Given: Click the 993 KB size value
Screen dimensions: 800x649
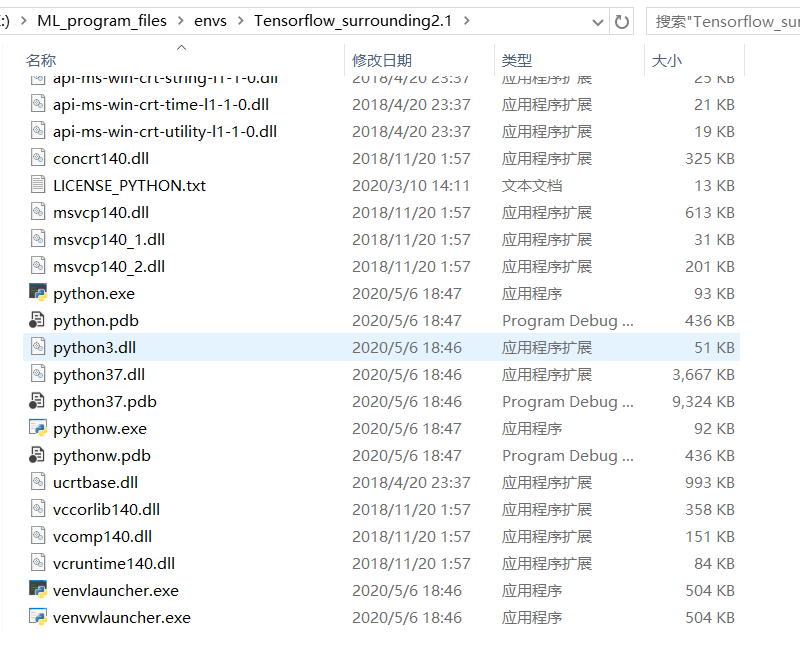Looking at the screenshot, I should [x=710, y=482].
